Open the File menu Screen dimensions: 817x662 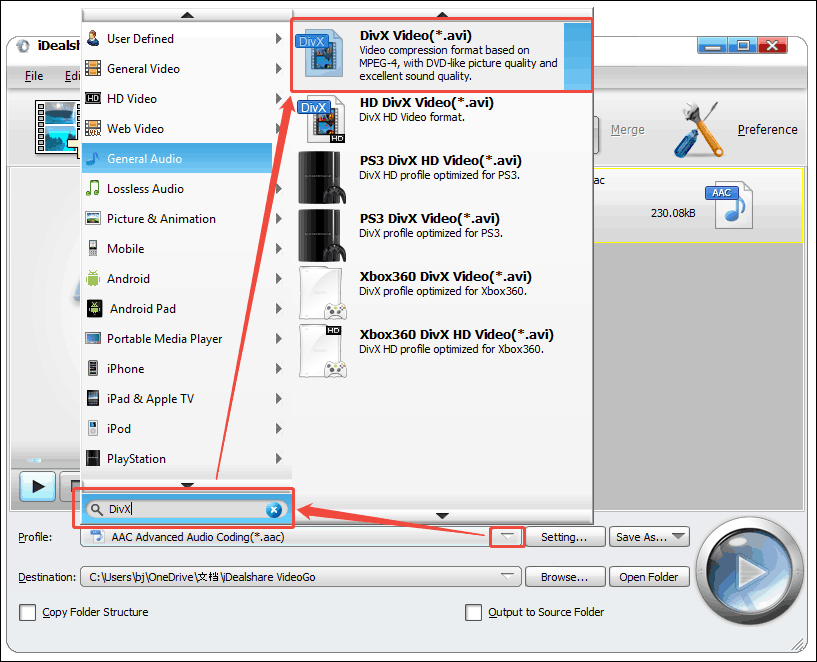tap(33, 75)
